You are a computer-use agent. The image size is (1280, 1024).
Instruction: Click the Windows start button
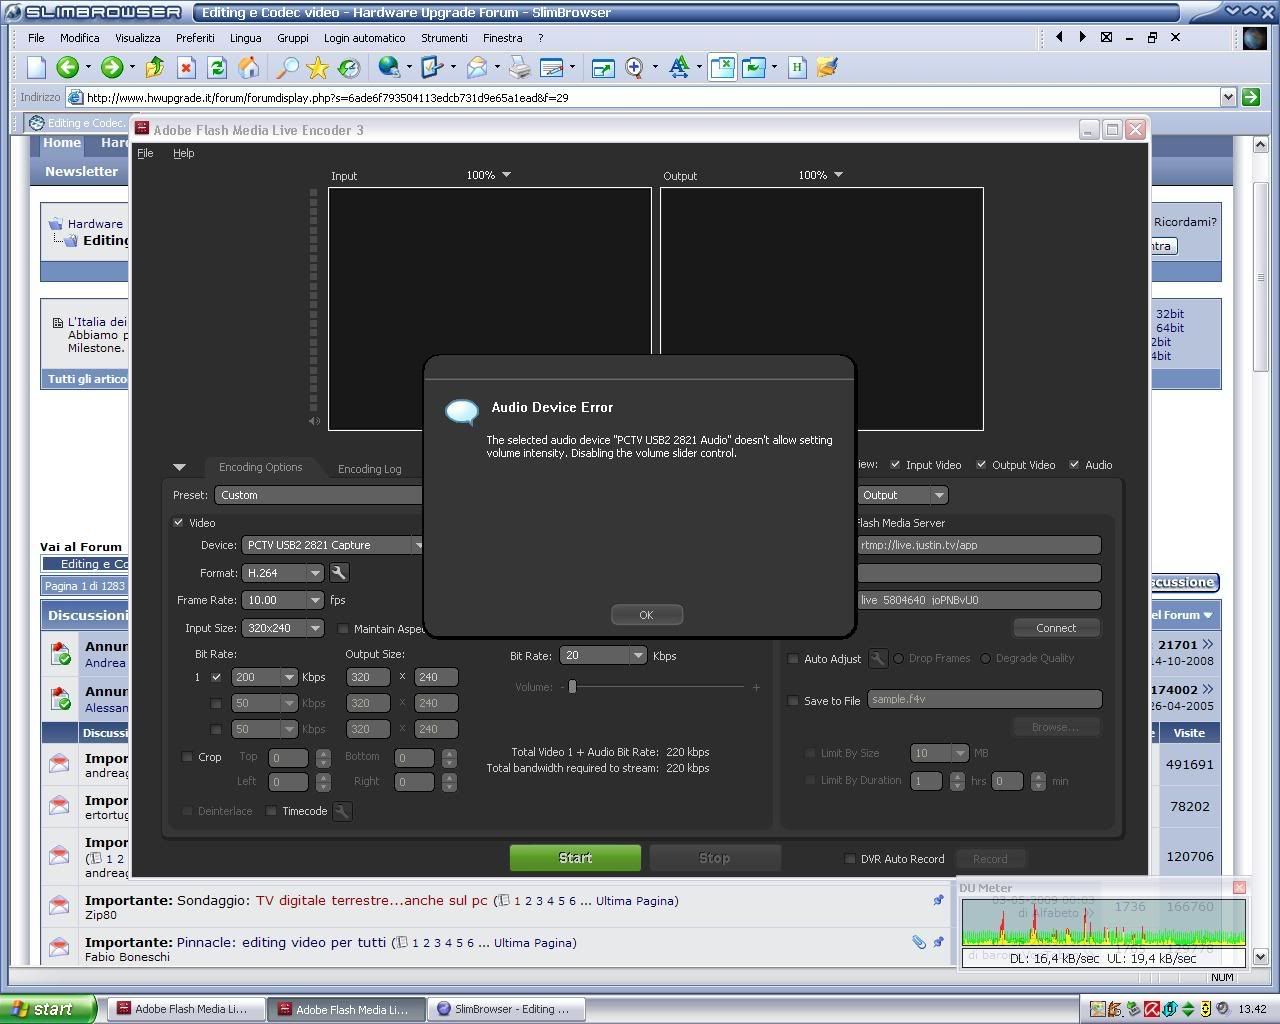(x=48, y=1009)
